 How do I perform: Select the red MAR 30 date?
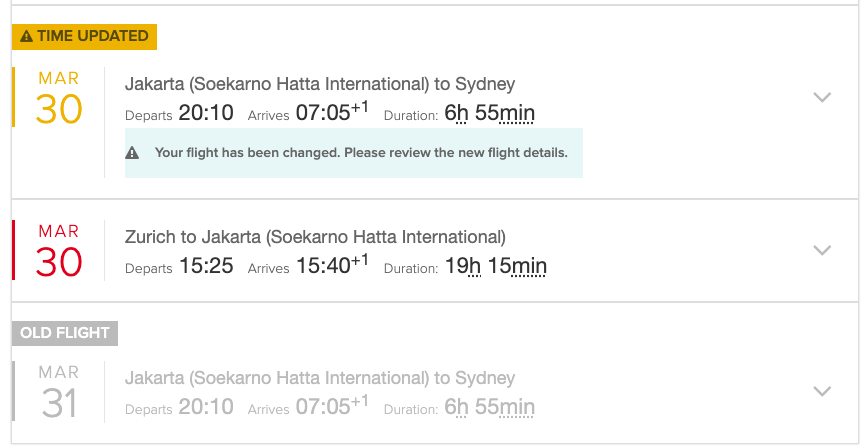59,251
